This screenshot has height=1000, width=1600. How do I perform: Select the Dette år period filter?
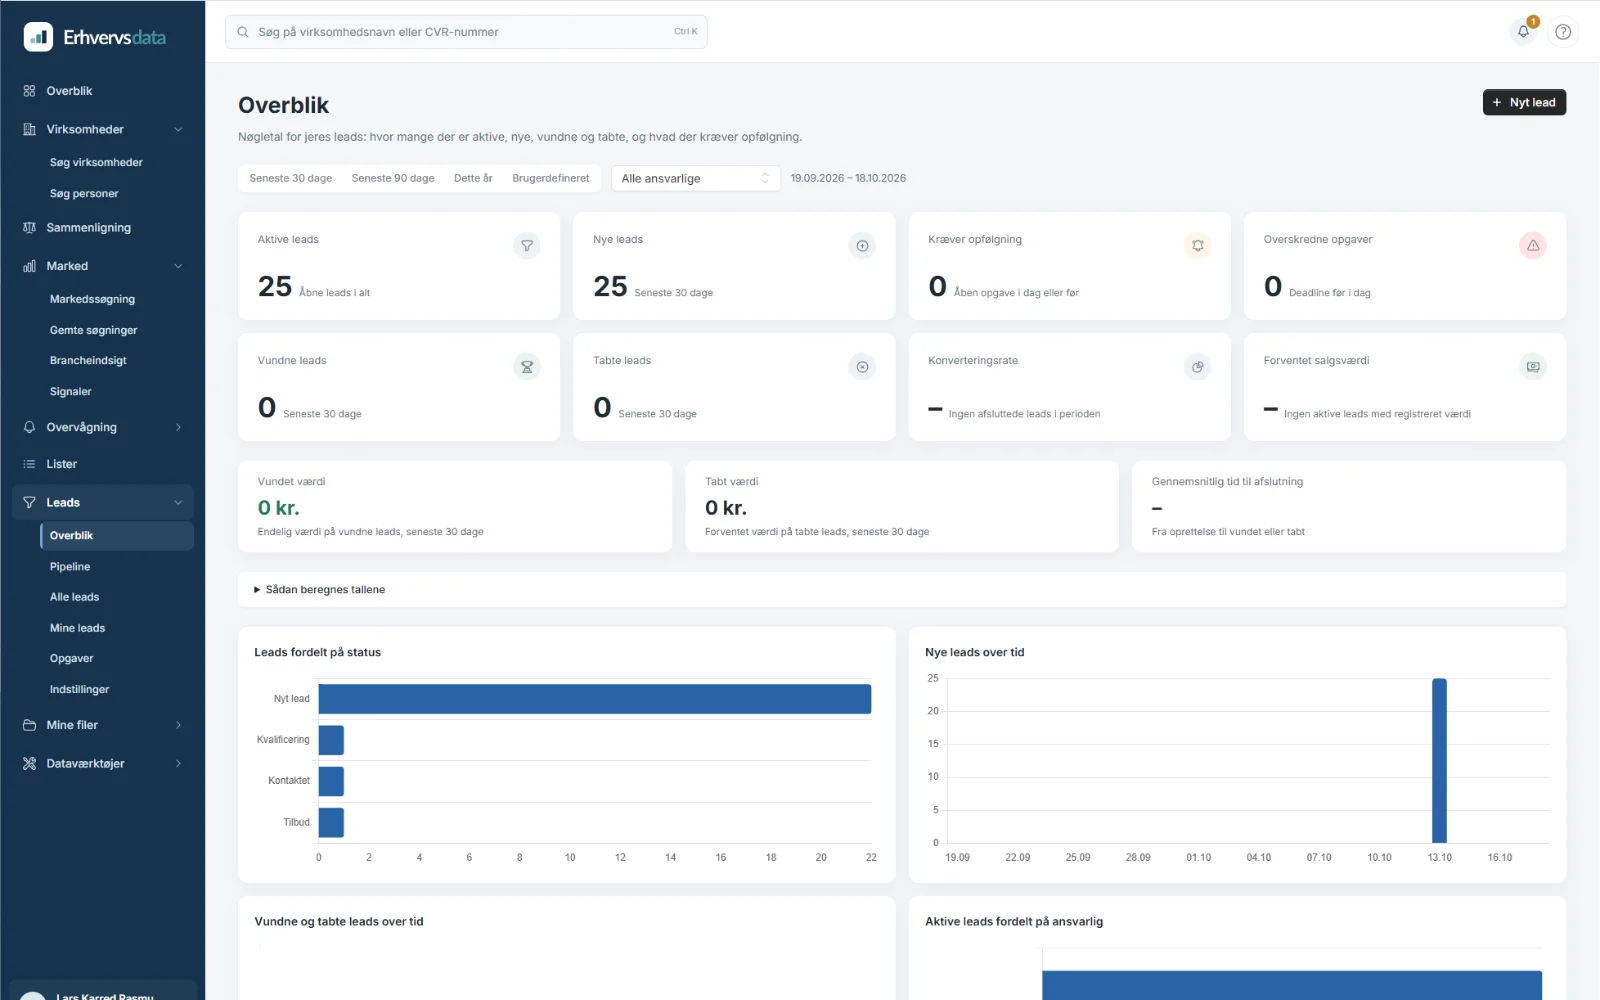click(x=473, y=178)
